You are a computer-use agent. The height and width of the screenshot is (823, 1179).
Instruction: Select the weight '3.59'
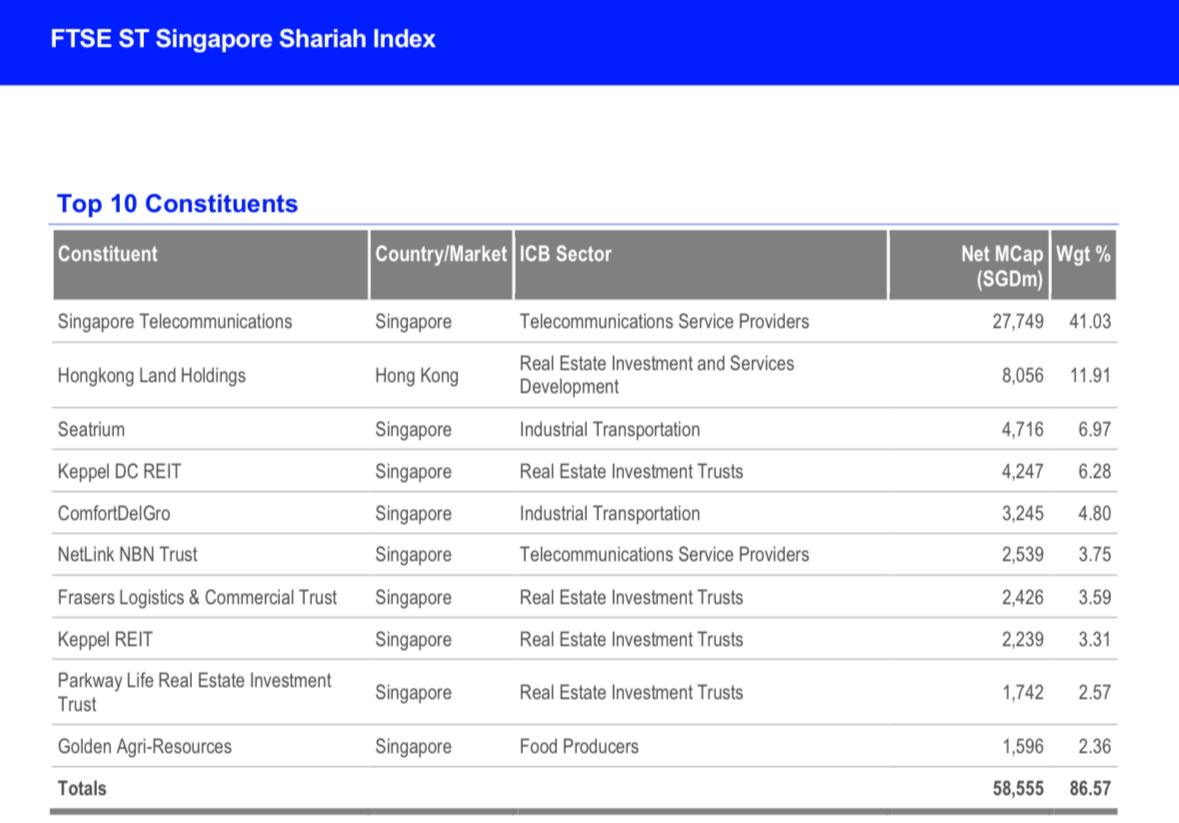(x=1094, y=598)
